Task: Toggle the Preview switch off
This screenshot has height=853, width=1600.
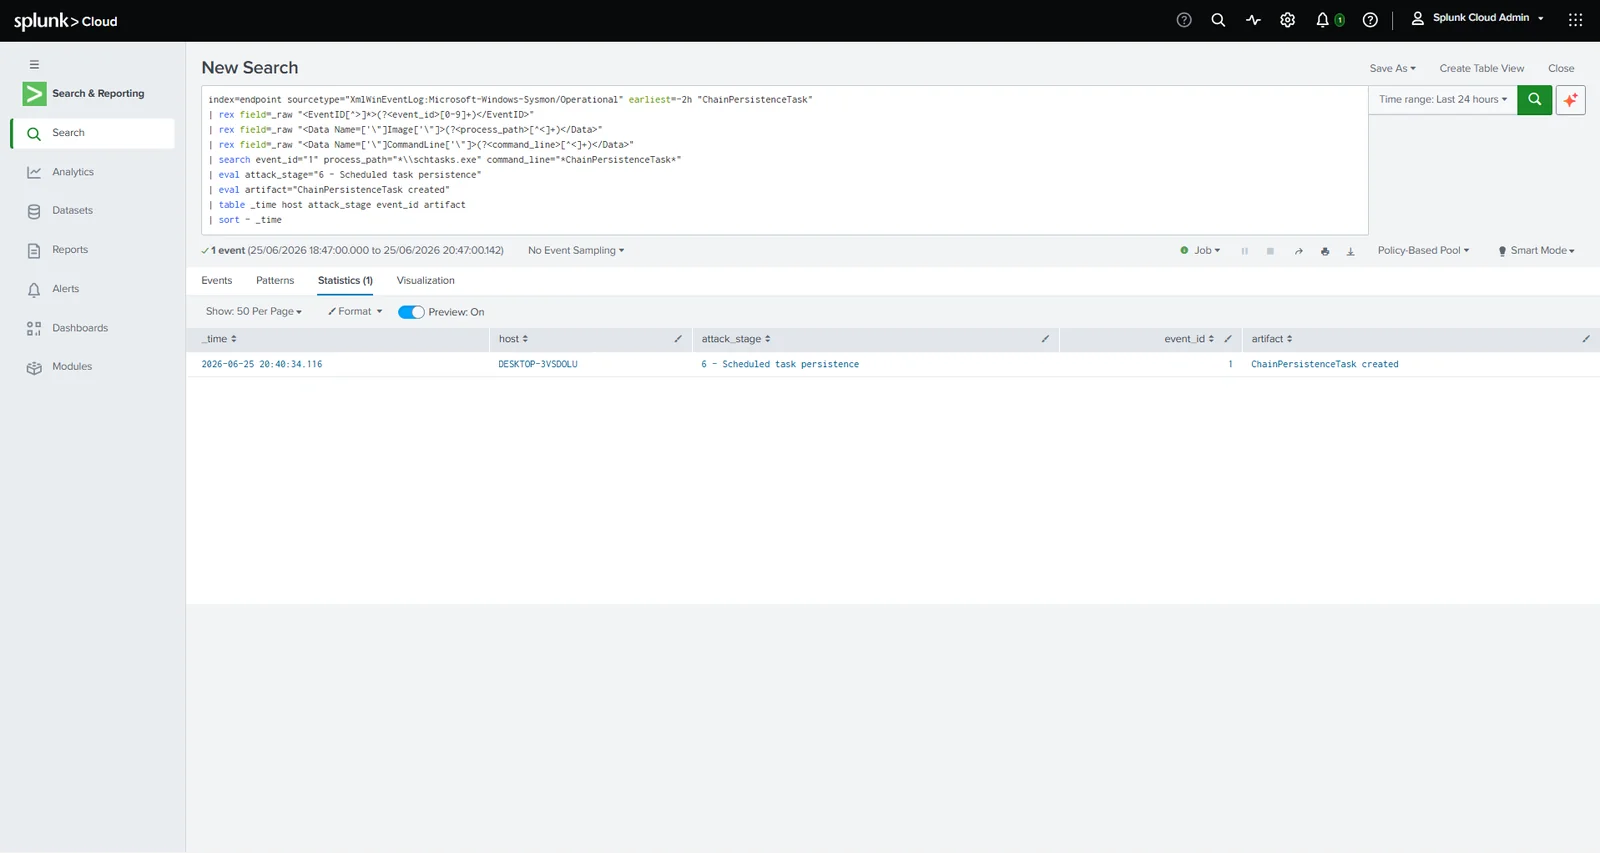Action: pyautogui.click(x=411, y=312)
